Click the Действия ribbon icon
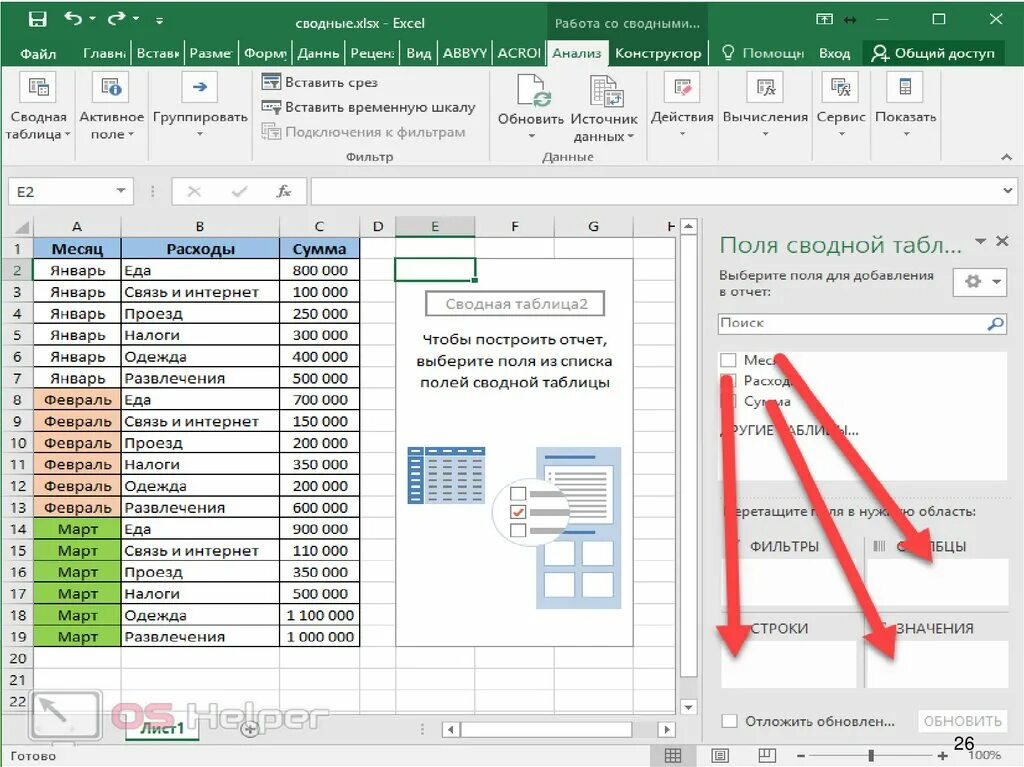1024x767 pixels. point(682,88)
